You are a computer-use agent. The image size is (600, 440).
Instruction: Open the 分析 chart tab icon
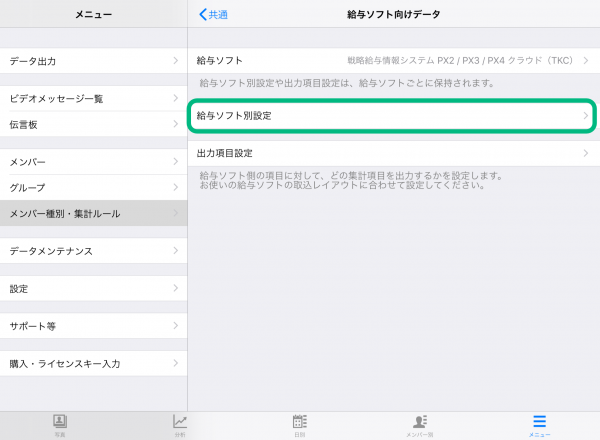[x=180, y=424]
